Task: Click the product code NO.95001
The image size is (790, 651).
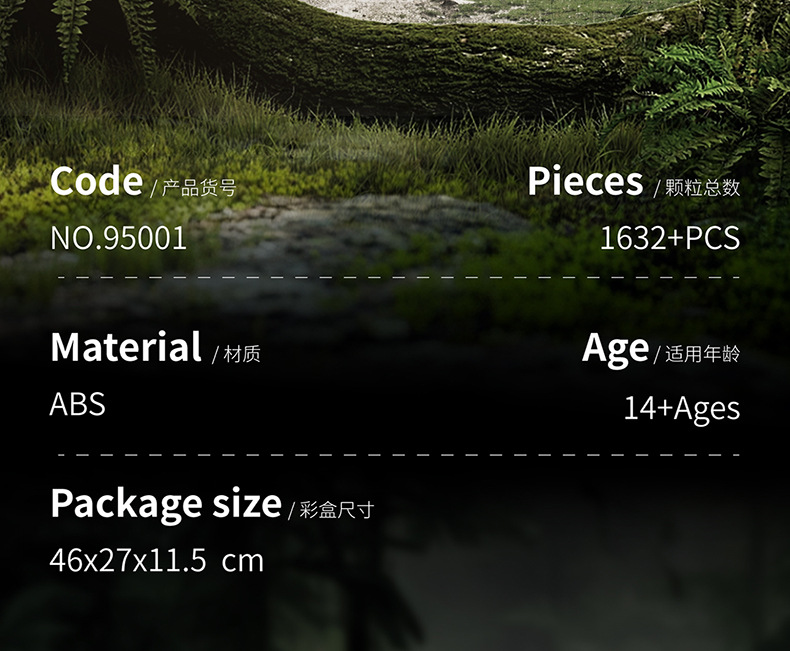Action: [x=118, y=239]
